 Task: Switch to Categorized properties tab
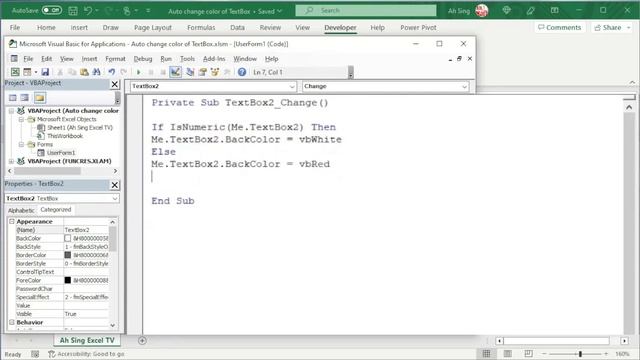coord(56,209)
